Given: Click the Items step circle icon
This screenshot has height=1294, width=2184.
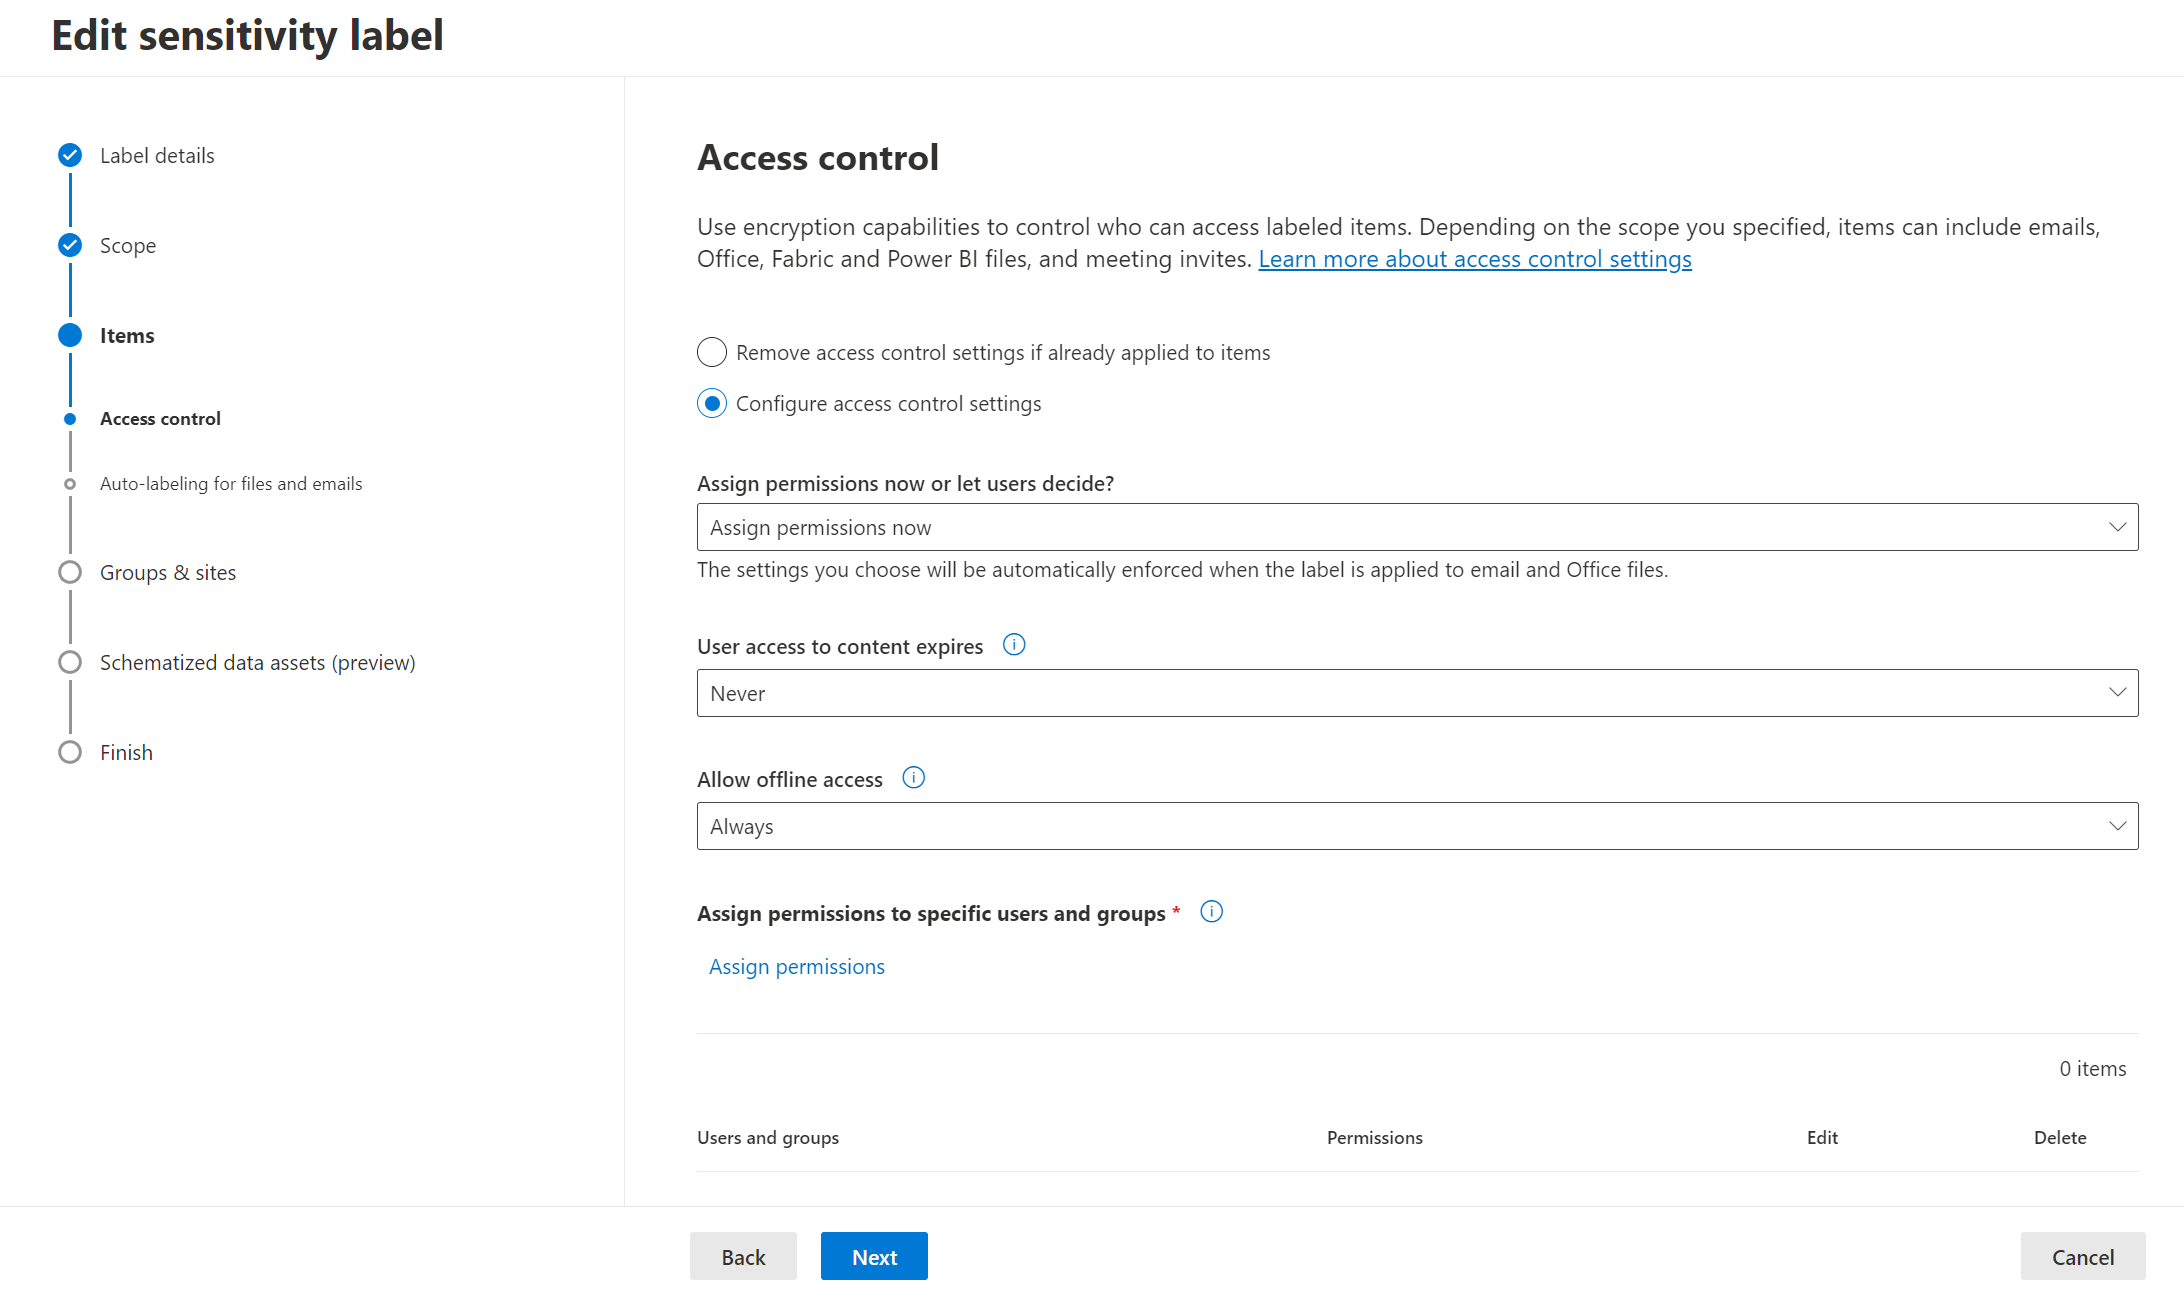Looking at the screenshot, I should 70,335.
